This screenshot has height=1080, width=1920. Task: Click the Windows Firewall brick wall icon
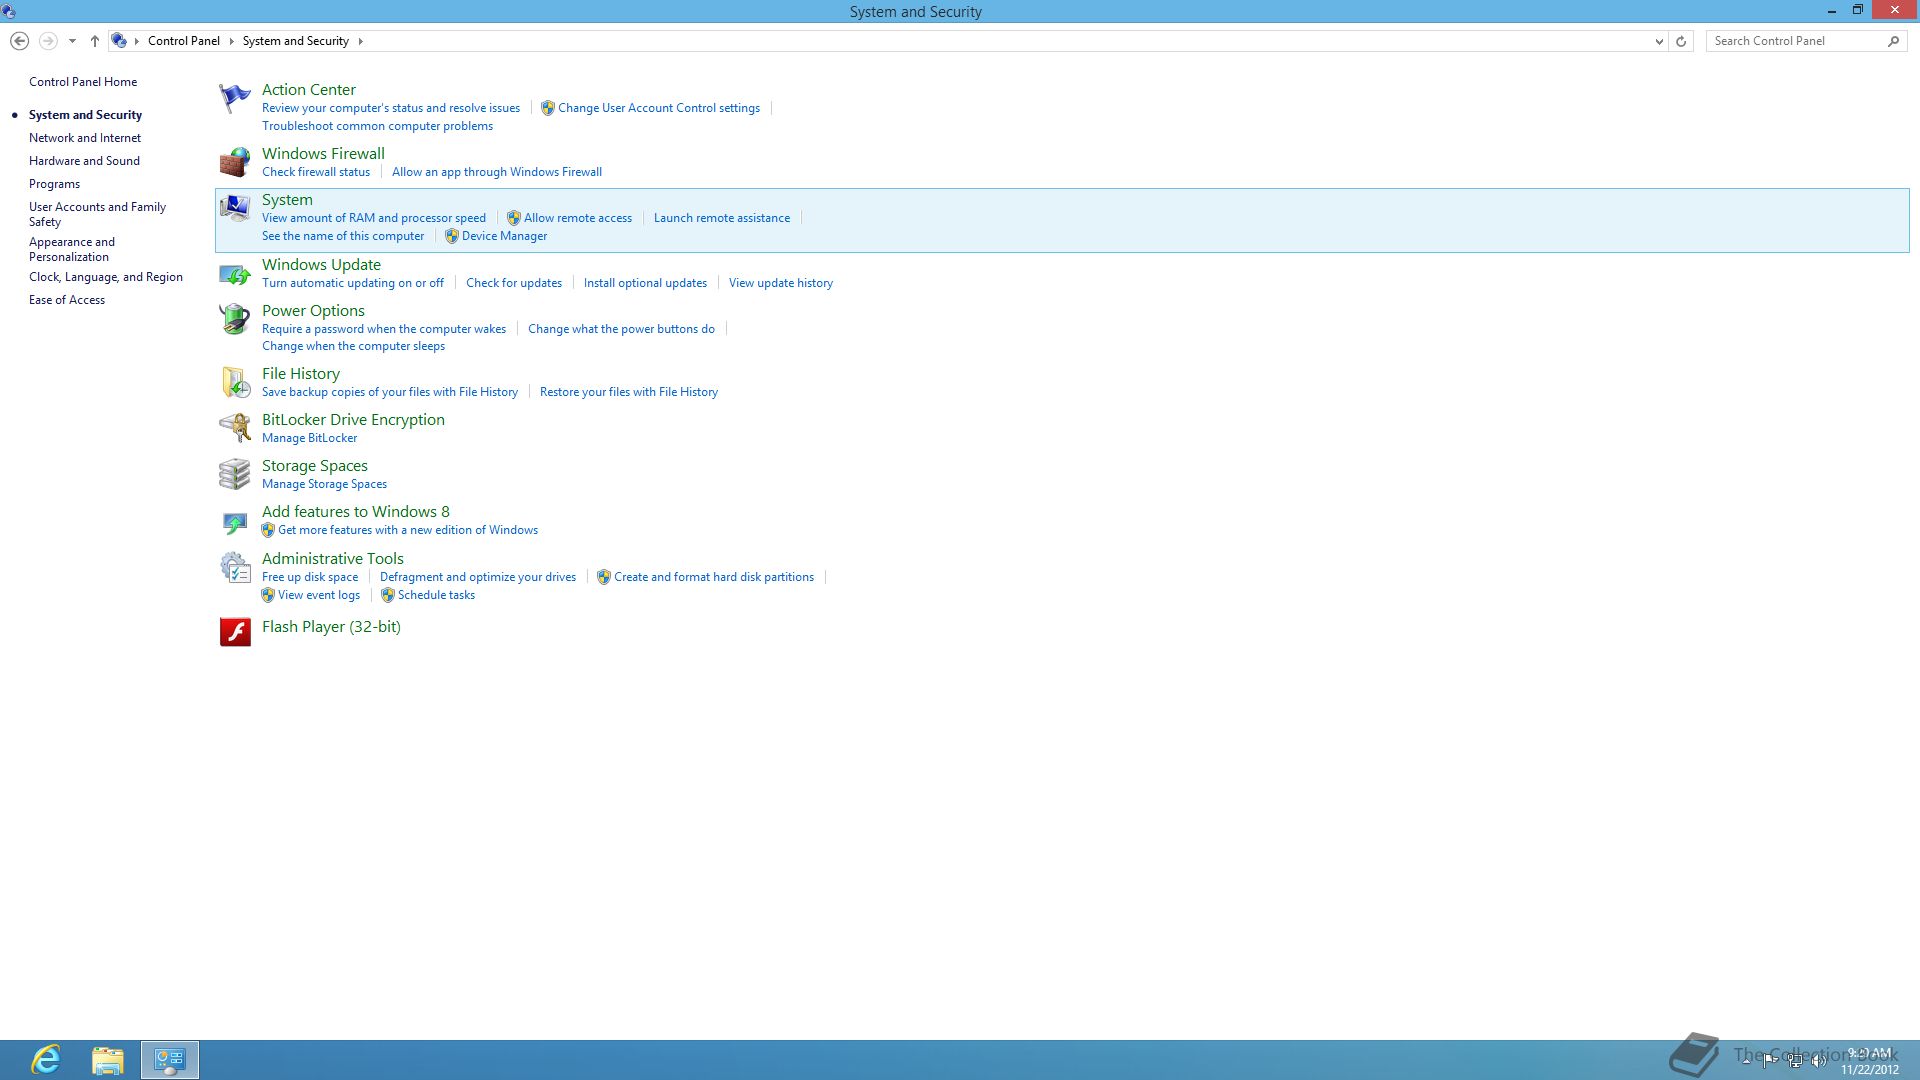(x=234, y=162)
